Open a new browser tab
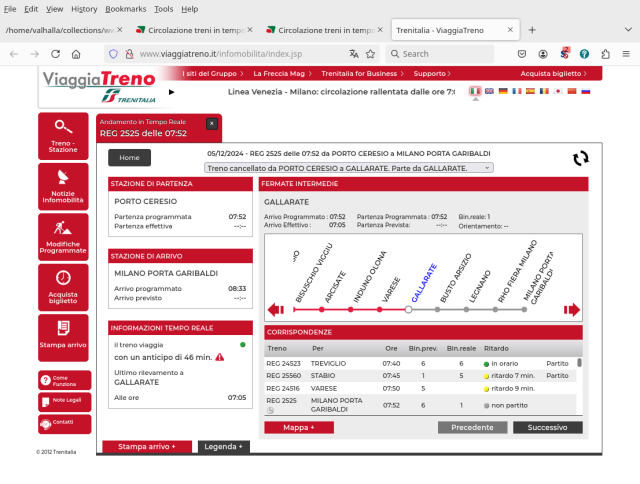640x484 pixels. coord(532,30)
